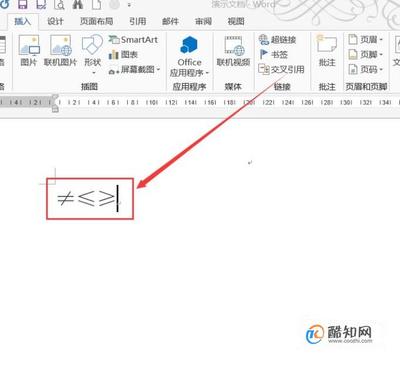Viewport: 400px width, 366px height.
Task: Expand the 页码 page number dropdown
Action: click(366, 69)
